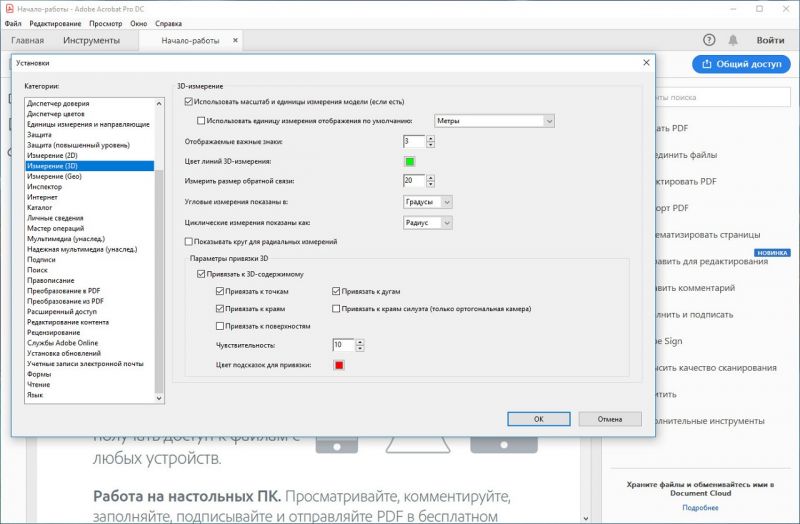
Task: Untick the Привязать к дугам checkbox
Action: pyautogui.click(x=336, y=291)
